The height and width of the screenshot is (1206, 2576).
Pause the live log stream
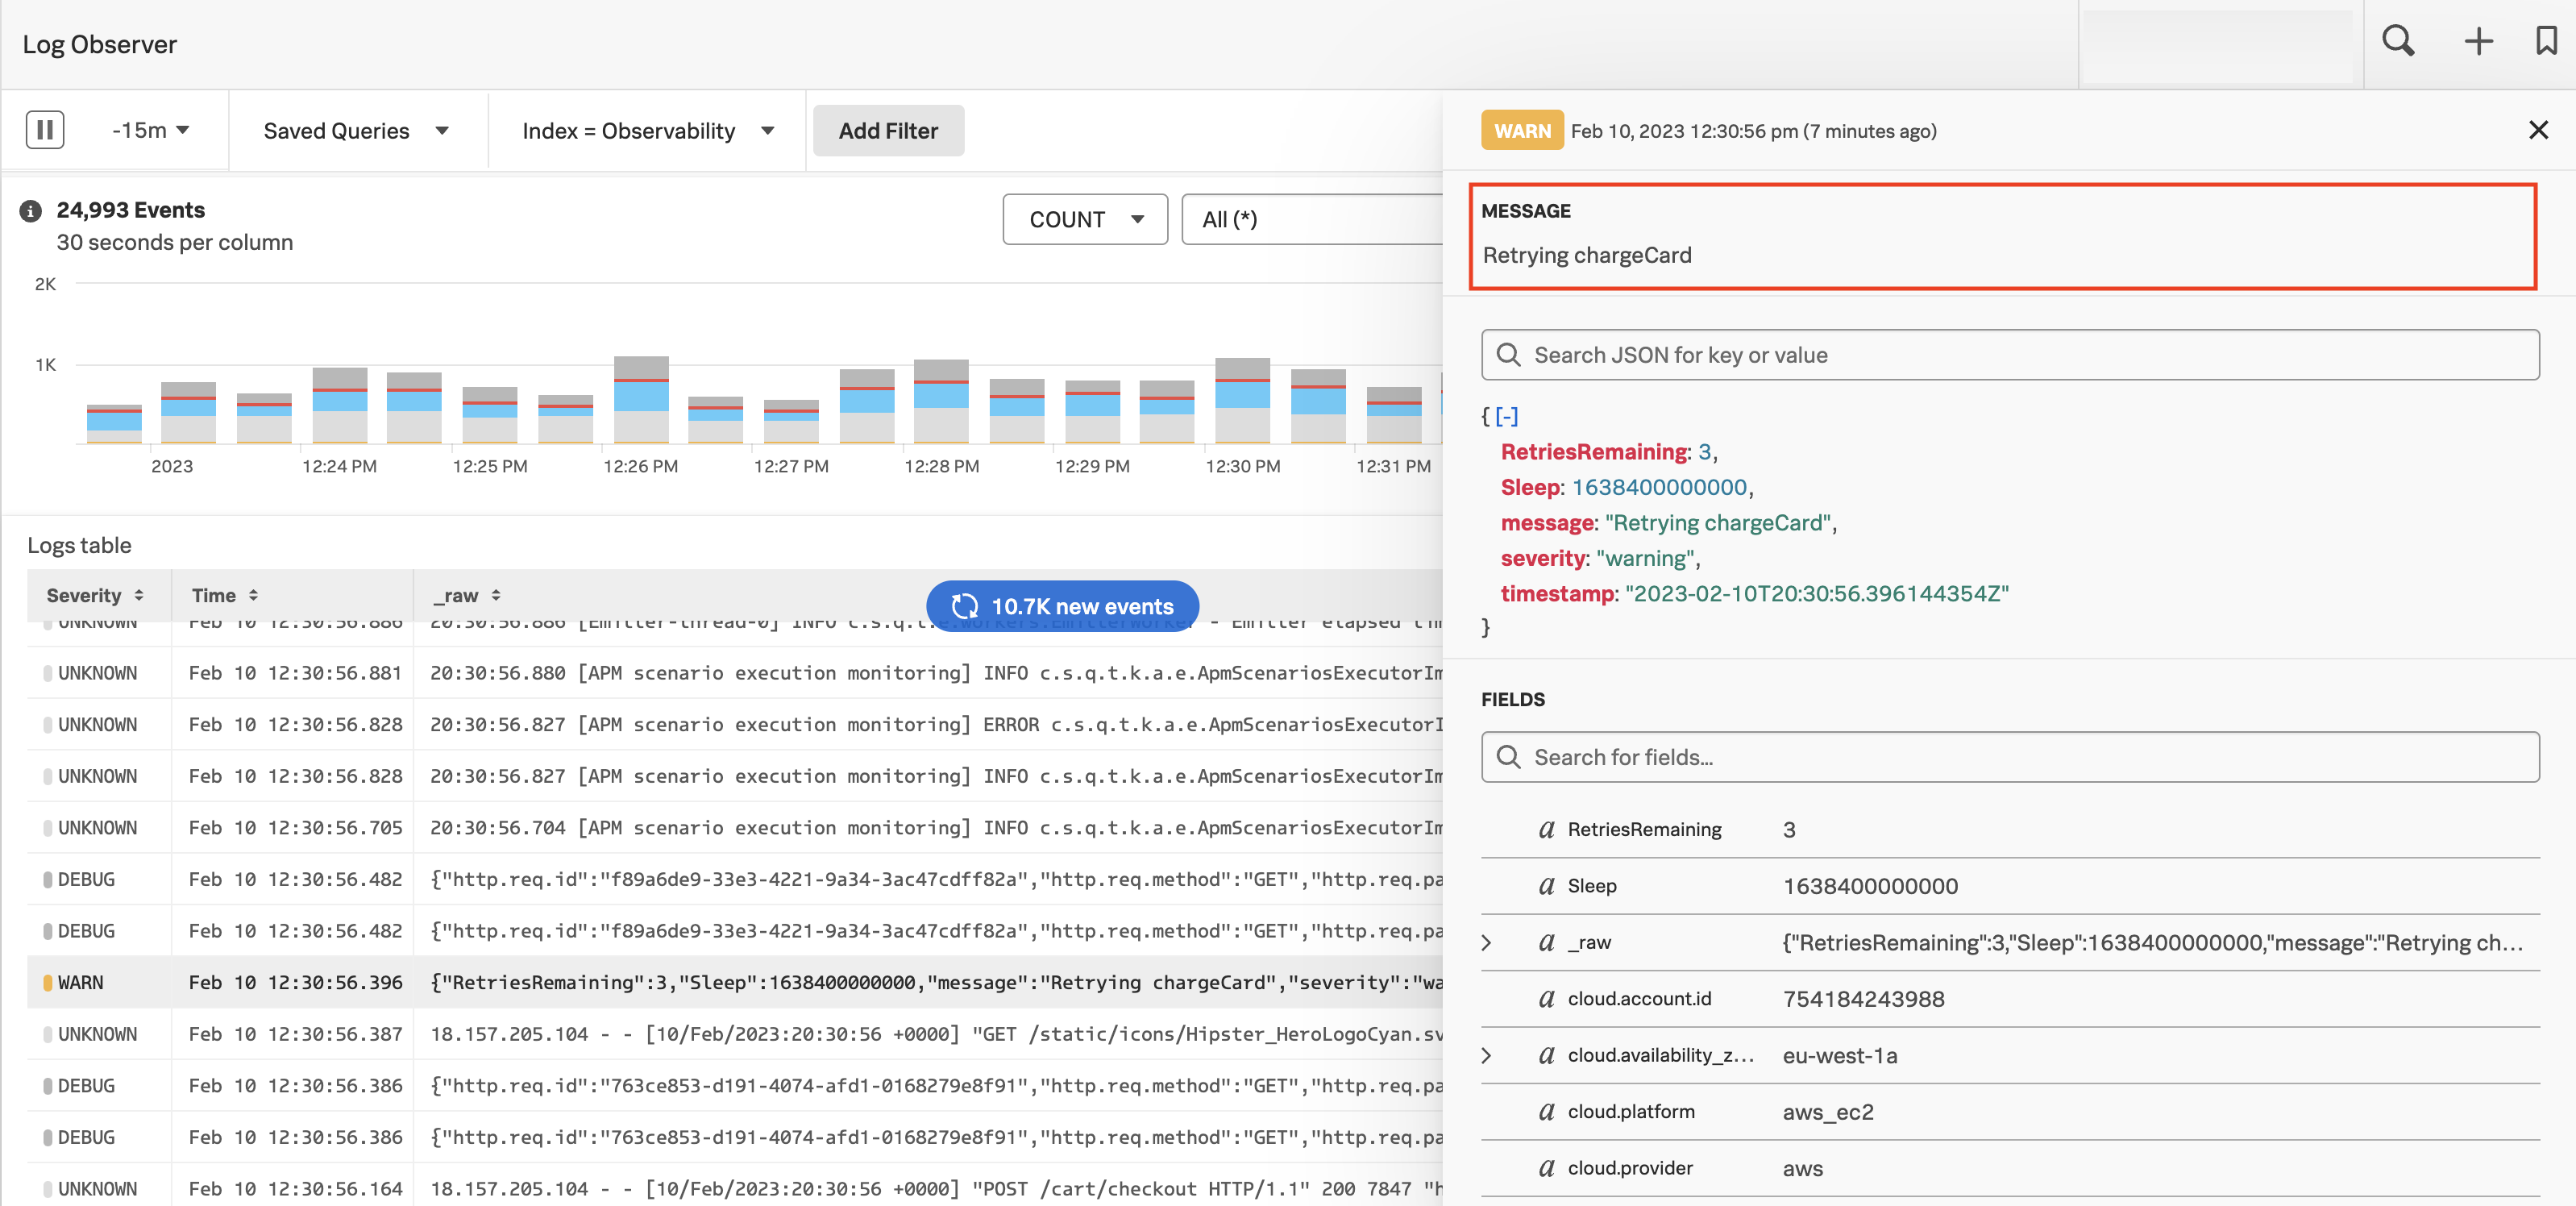click(45, 130)
